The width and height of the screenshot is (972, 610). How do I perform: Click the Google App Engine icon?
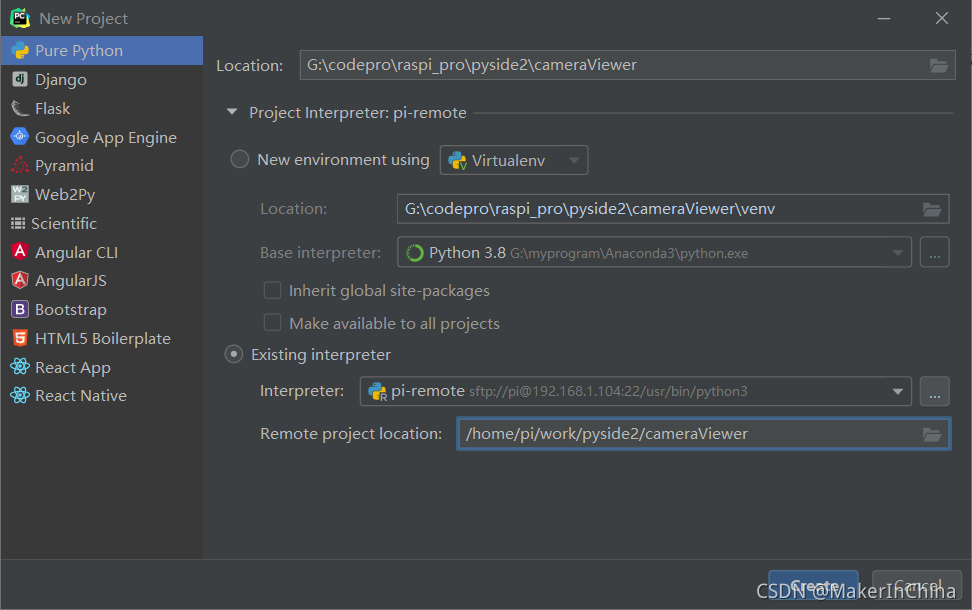pos(20,136)
